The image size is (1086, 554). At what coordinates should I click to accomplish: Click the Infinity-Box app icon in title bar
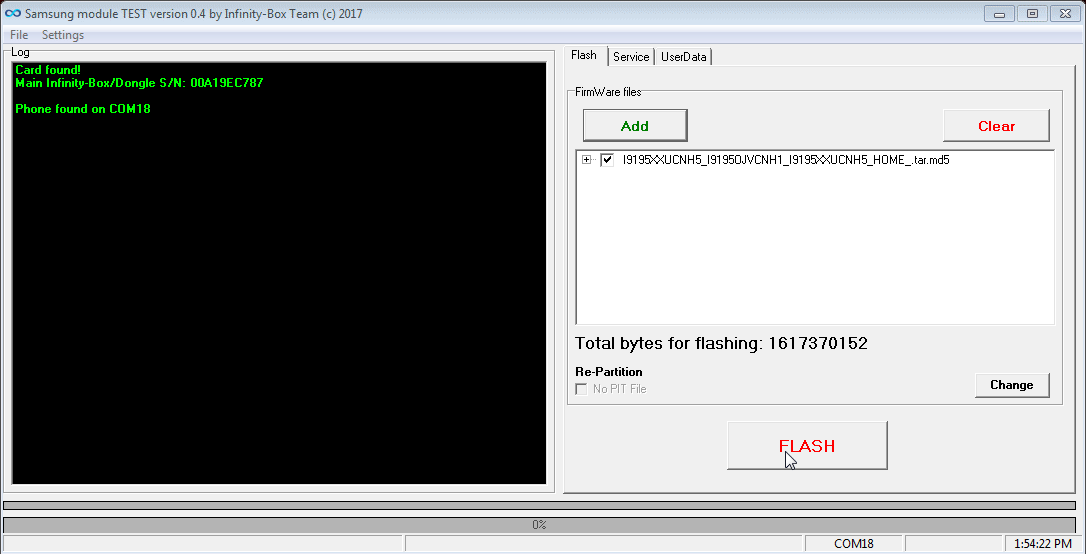pos(12,13)
